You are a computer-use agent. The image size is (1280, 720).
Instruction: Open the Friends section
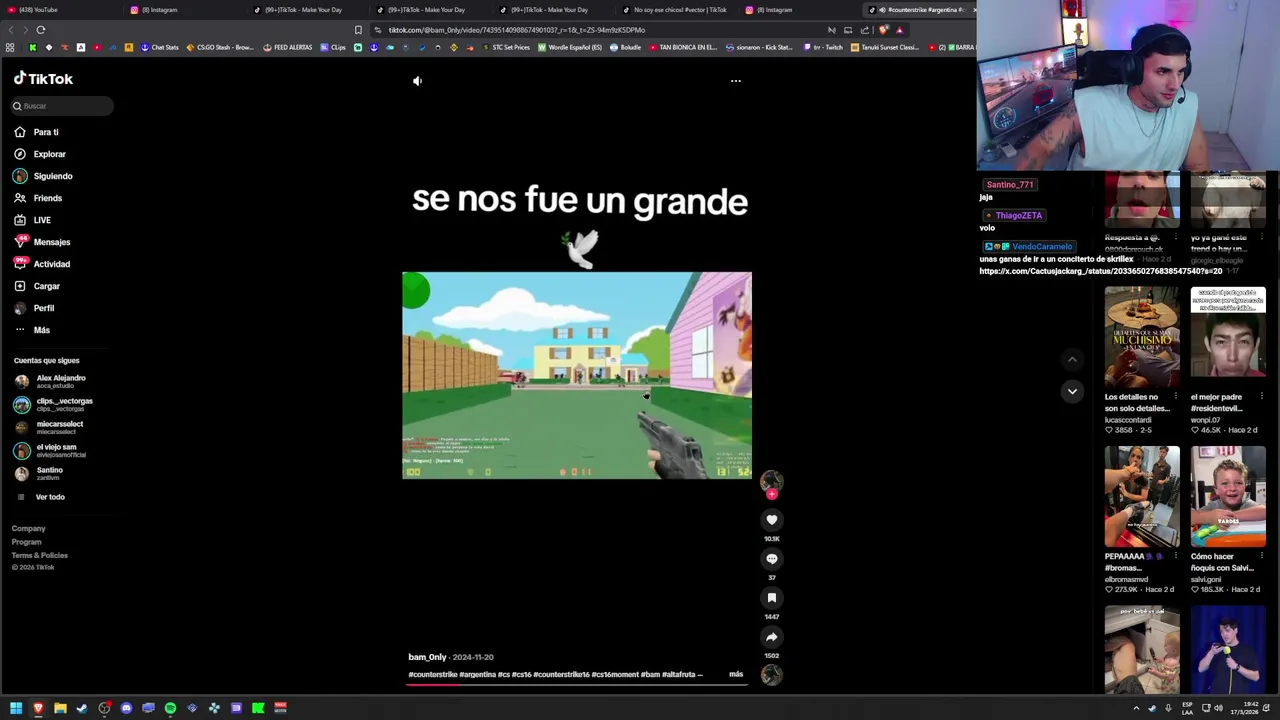pyautogui.click(x=38, y=198)
